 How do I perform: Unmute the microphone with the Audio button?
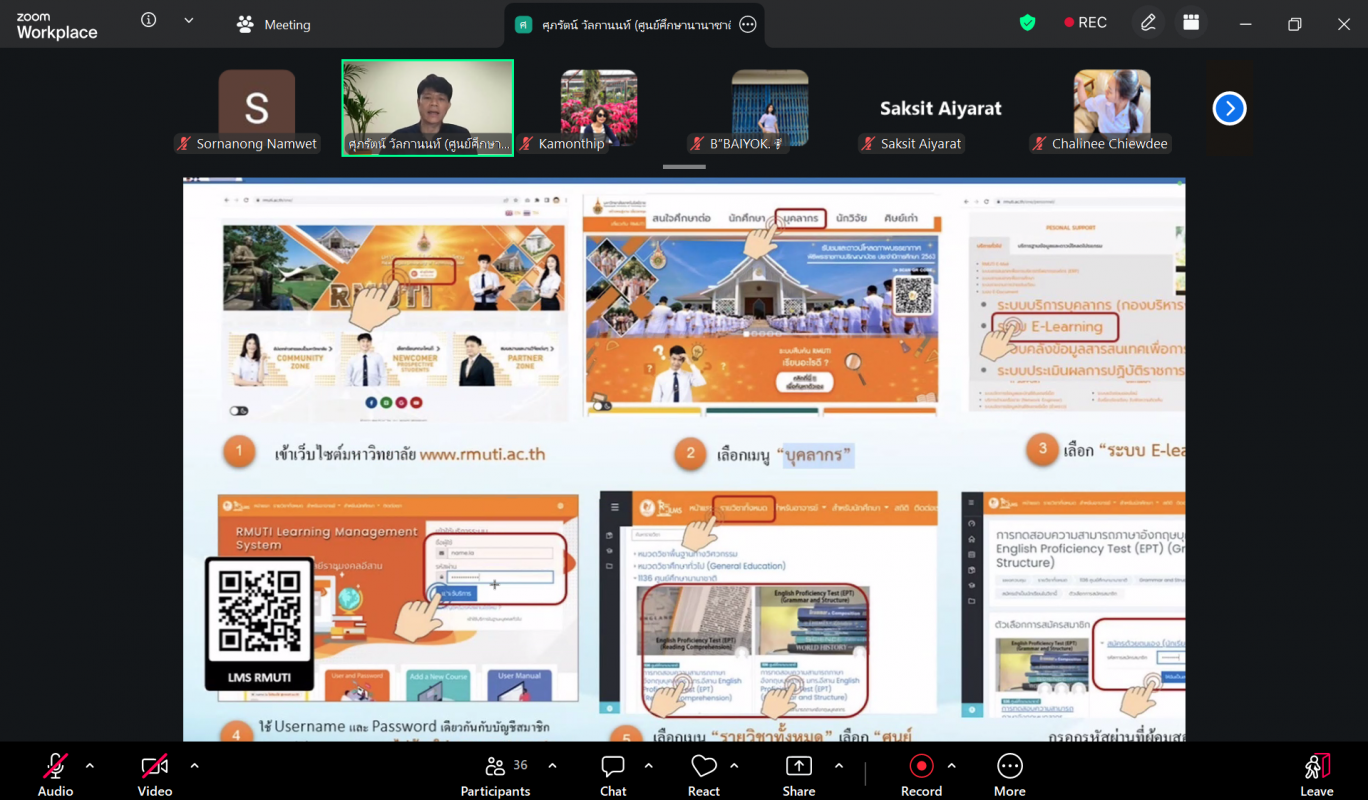(55, 774)
